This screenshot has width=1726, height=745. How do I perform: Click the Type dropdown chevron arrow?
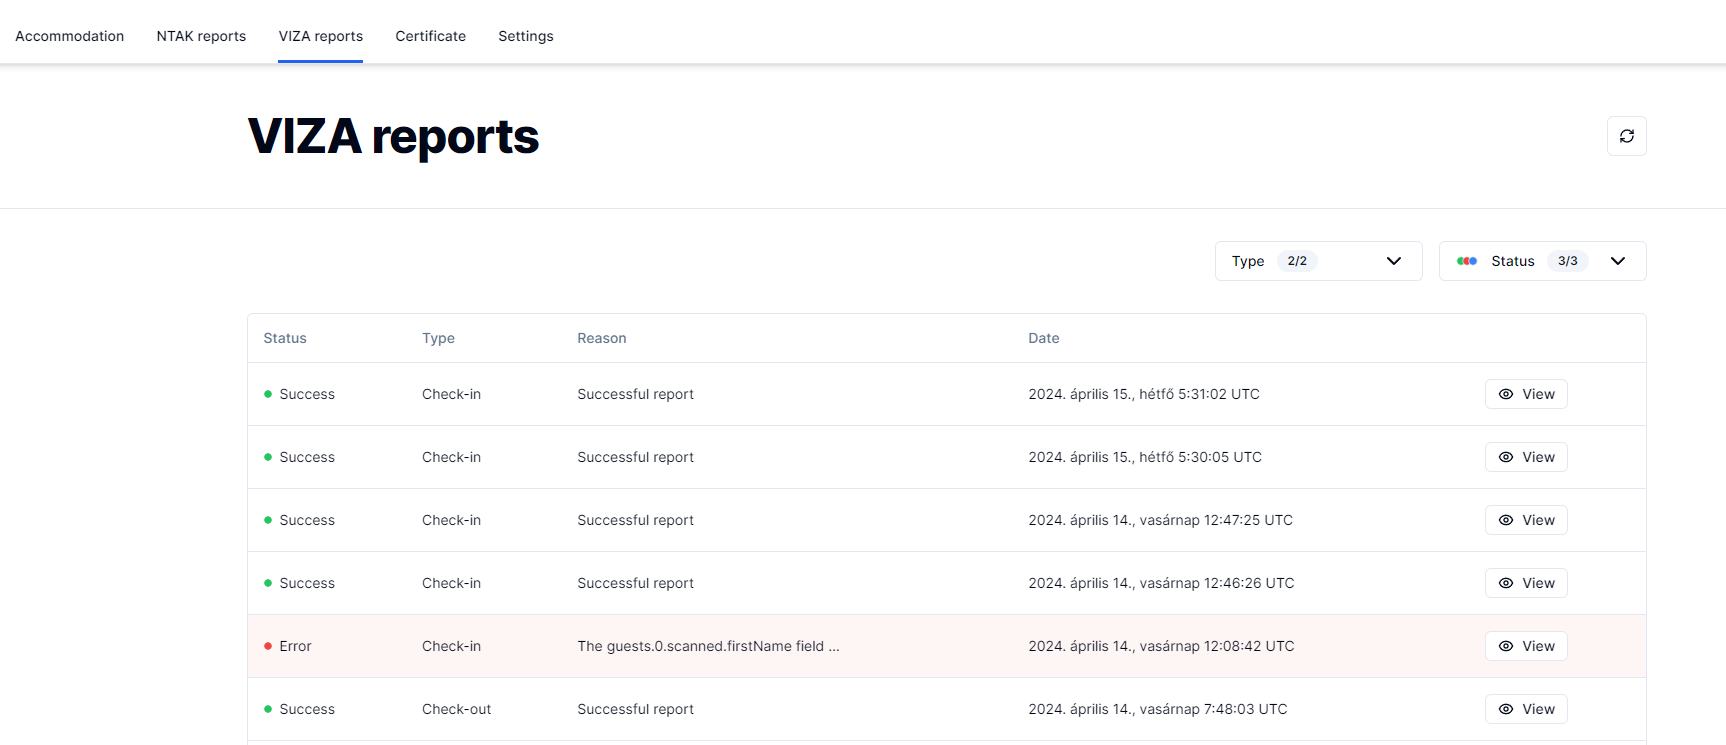(x=1393, y=261)
